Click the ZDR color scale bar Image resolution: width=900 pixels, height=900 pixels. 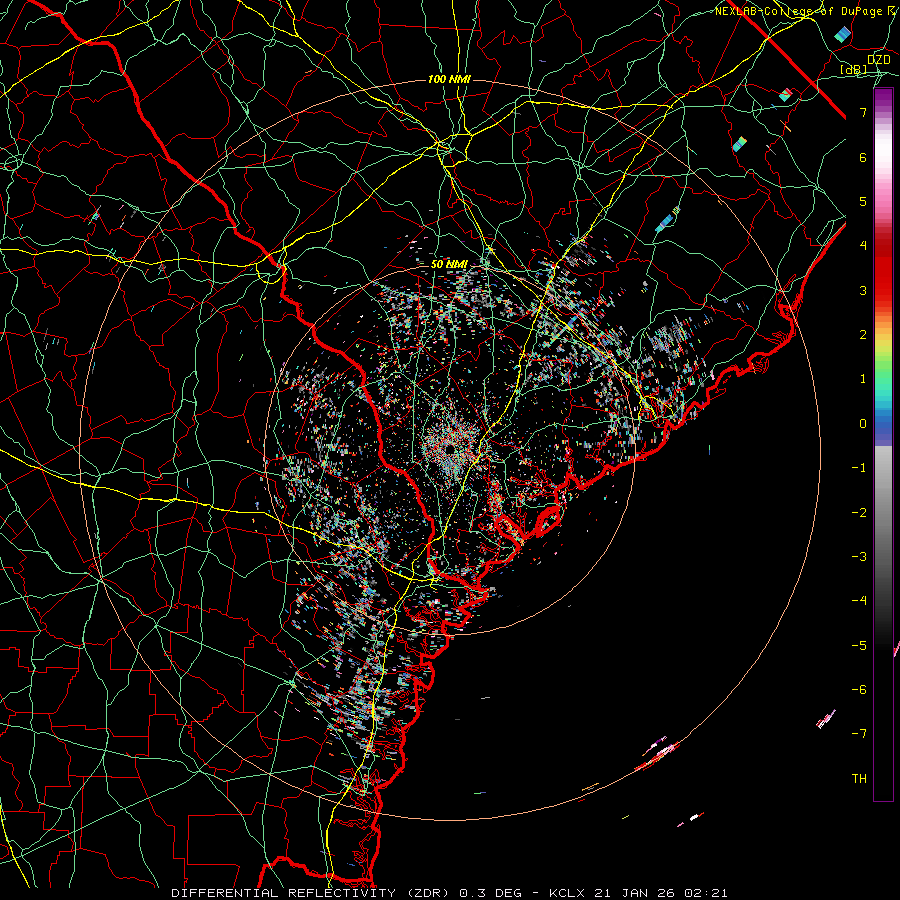click(883, 444)
